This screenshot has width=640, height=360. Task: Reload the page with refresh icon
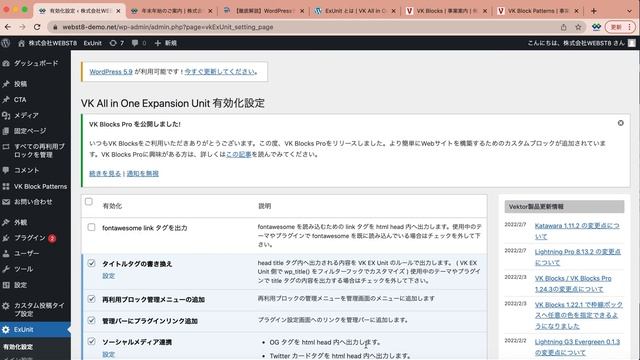[x=37, y=27]
